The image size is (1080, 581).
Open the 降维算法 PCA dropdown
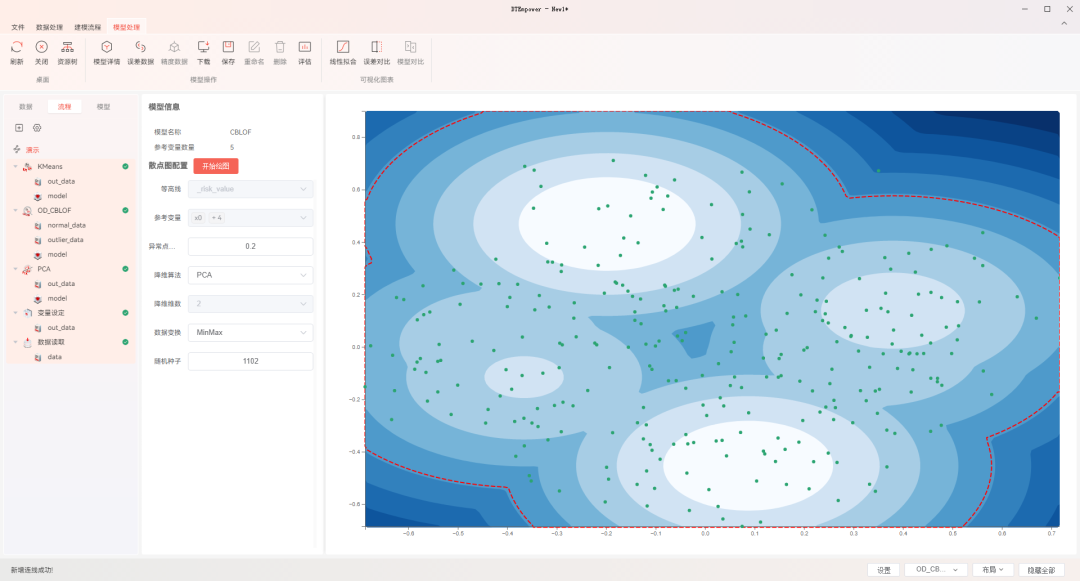(x=251, y=275)
